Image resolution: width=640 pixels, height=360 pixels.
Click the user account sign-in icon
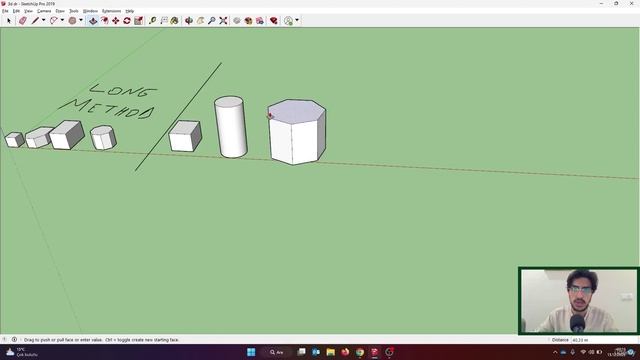[288, 20]
